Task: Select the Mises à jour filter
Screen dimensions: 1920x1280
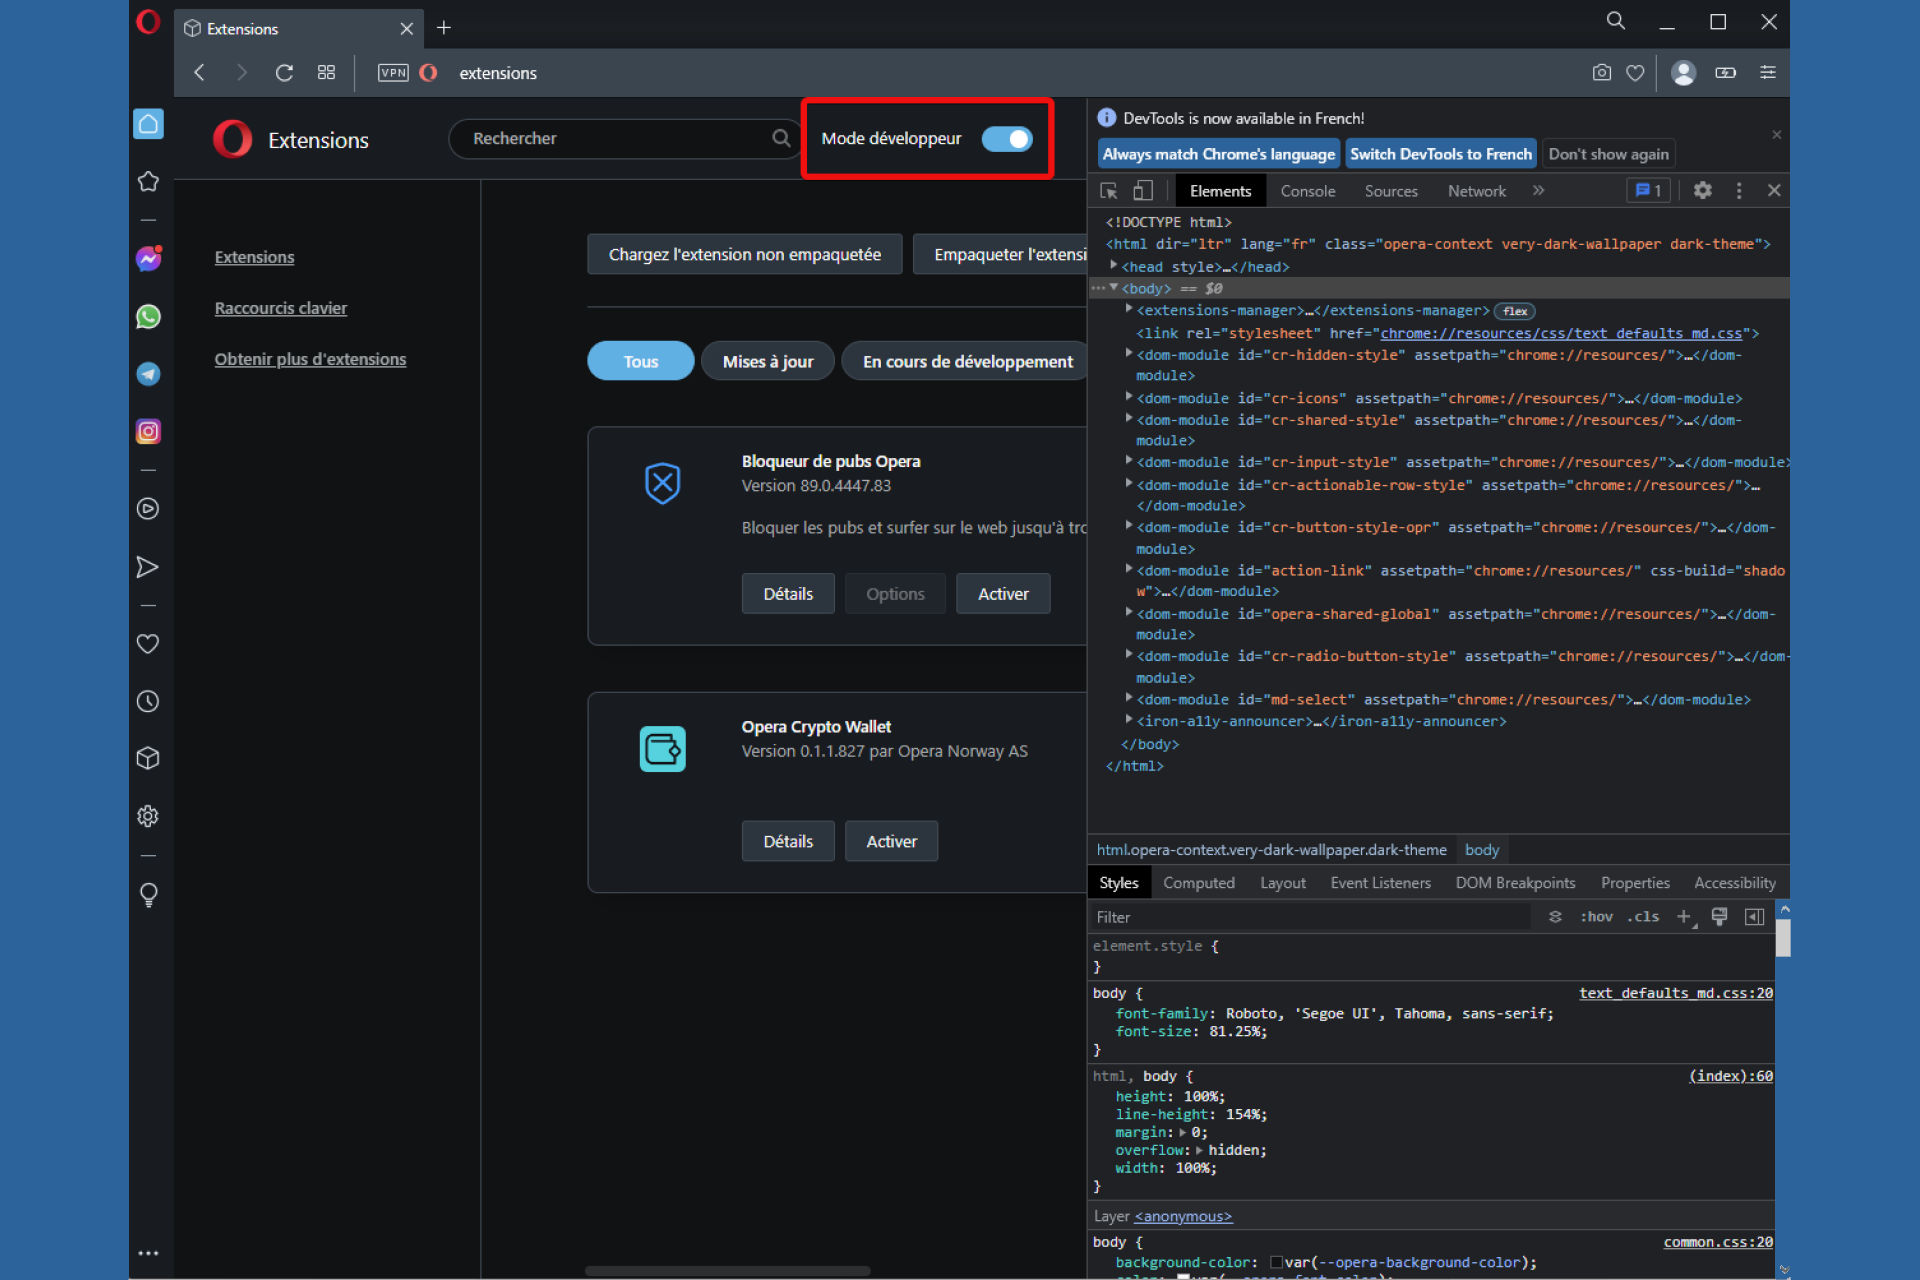Action: [x=768, y=361]
